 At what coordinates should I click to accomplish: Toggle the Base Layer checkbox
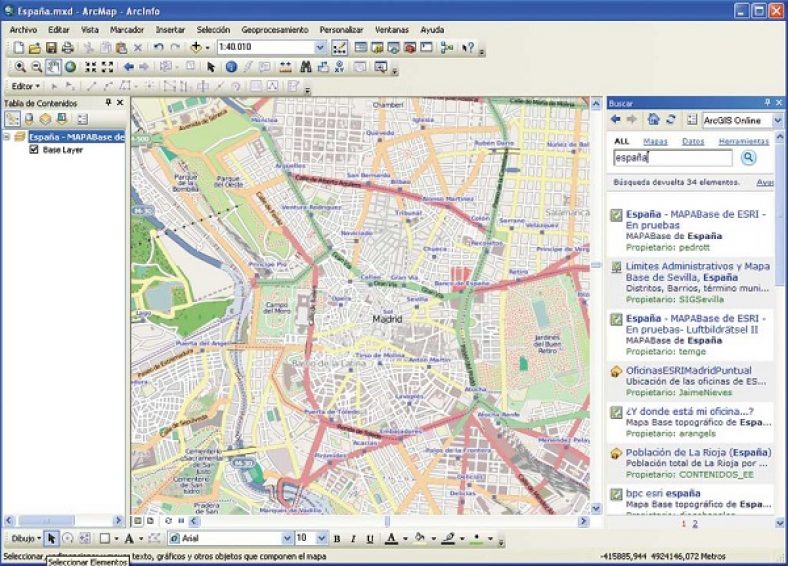click(34, 150)
